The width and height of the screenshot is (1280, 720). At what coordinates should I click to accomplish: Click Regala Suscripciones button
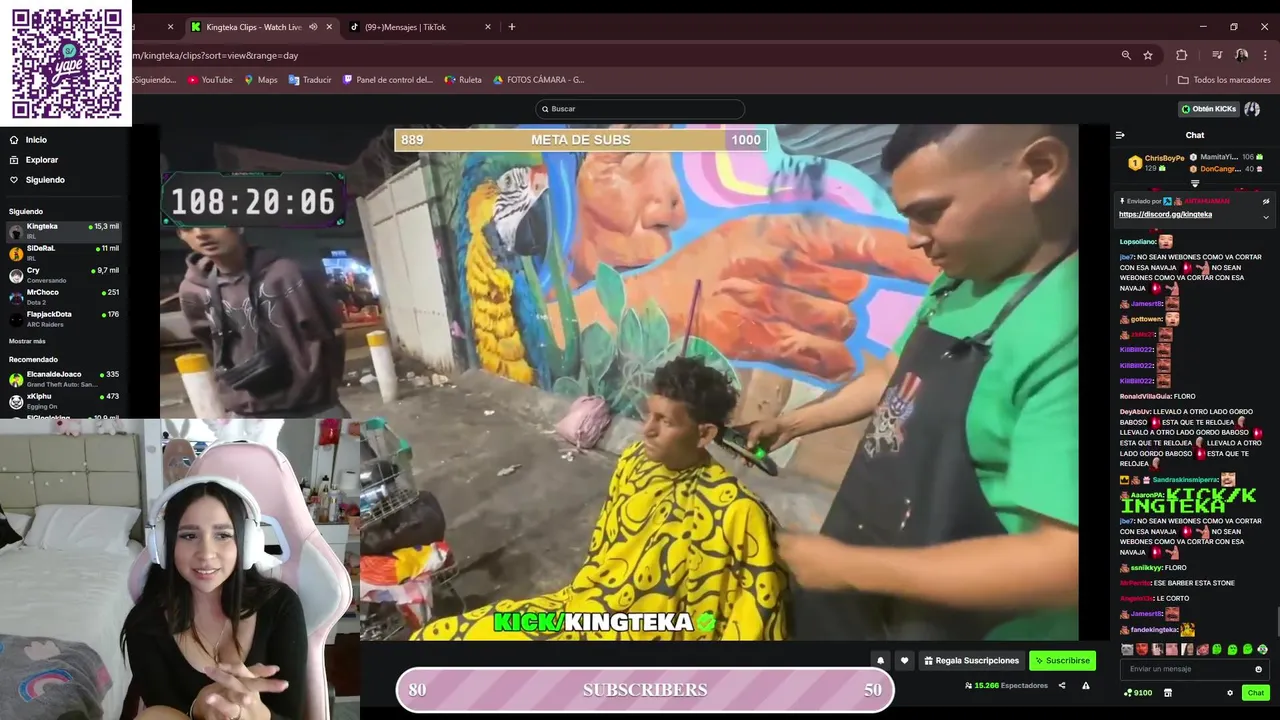coord(971,660)
